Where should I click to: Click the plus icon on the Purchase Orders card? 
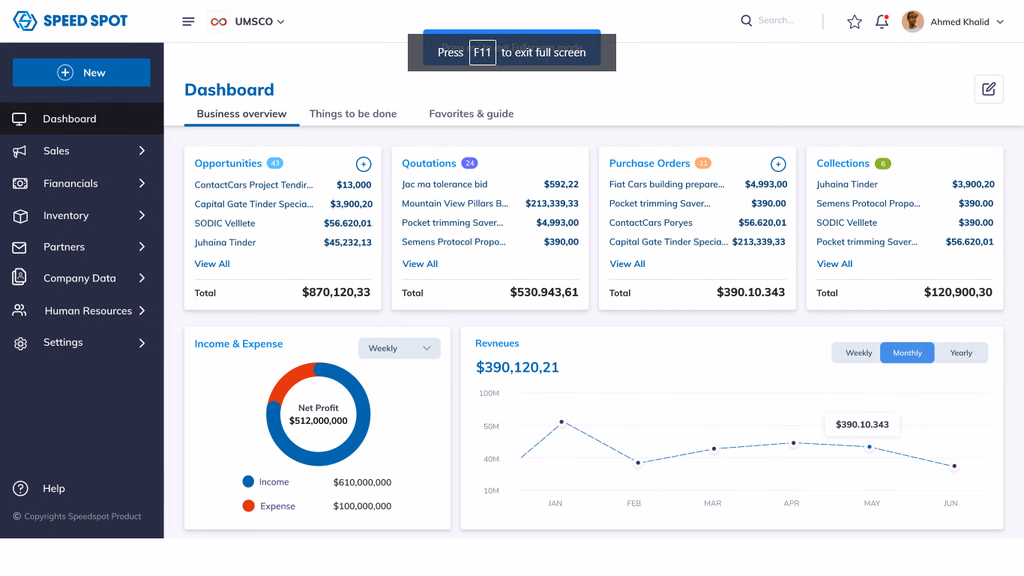pos(777,164)
